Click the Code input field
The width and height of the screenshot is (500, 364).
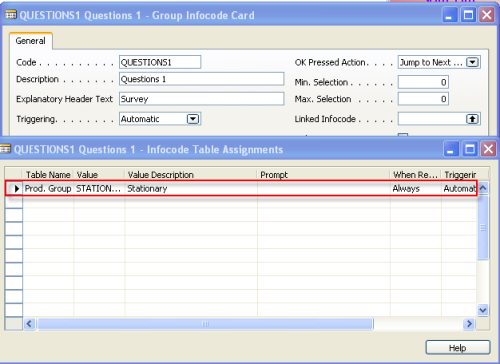click(x=160, y=62)
